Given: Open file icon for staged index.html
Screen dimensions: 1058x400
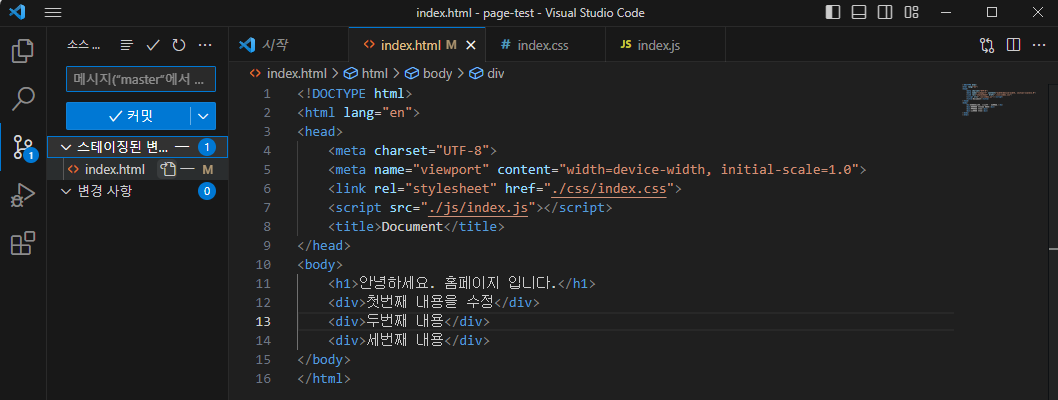Looking at the screenshot, I should [168, 170].
